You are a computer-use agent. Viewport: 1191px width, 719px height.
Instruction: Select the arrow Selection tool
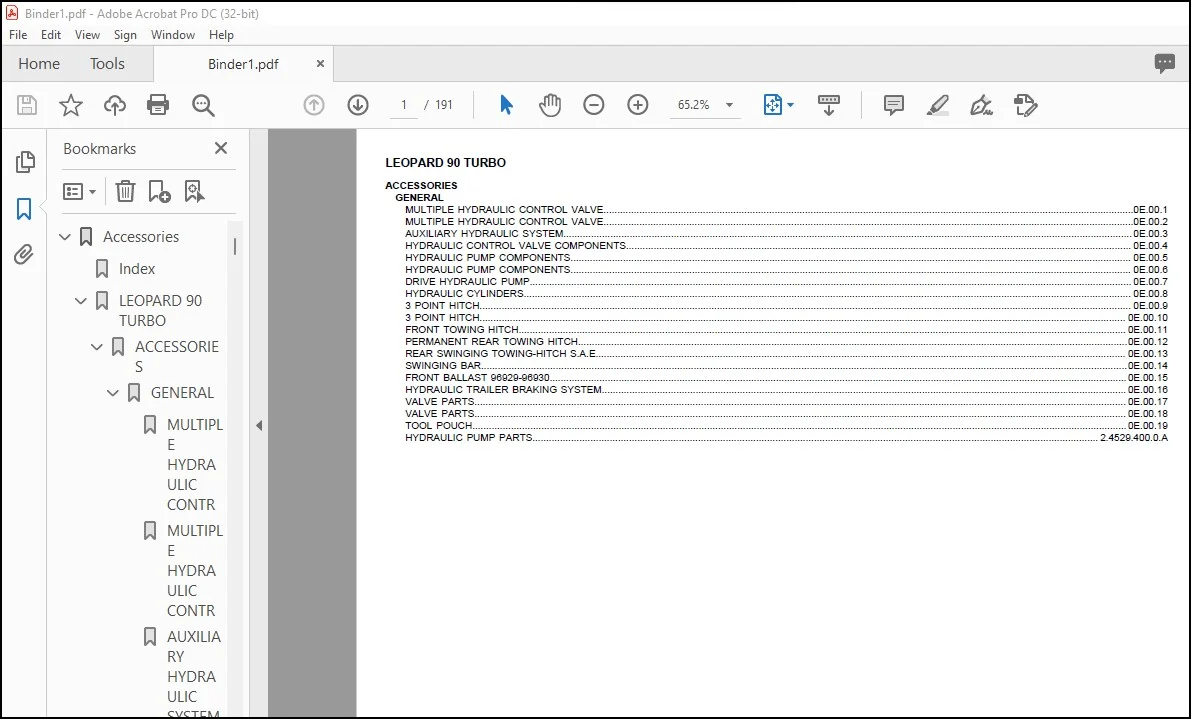(x=506, y=105)
